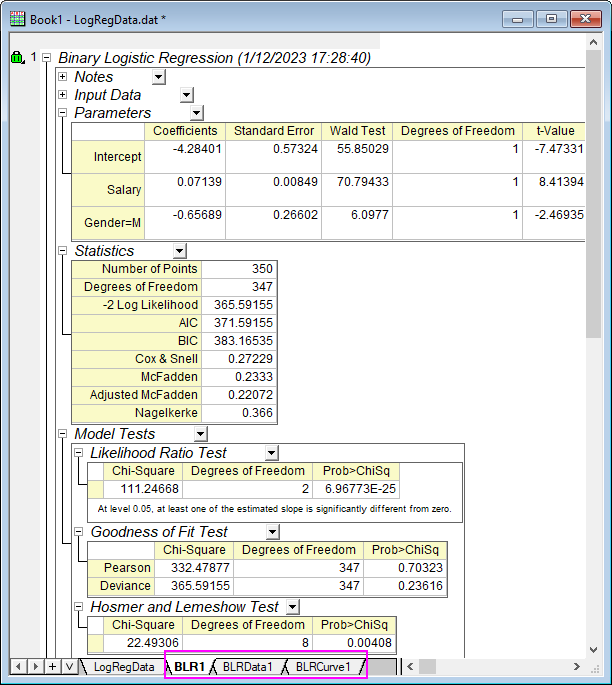The image size is (612, 685).
Task: Open the Hosmer and Lemeshow Test dropdown
Action: [x=293, y=607]
